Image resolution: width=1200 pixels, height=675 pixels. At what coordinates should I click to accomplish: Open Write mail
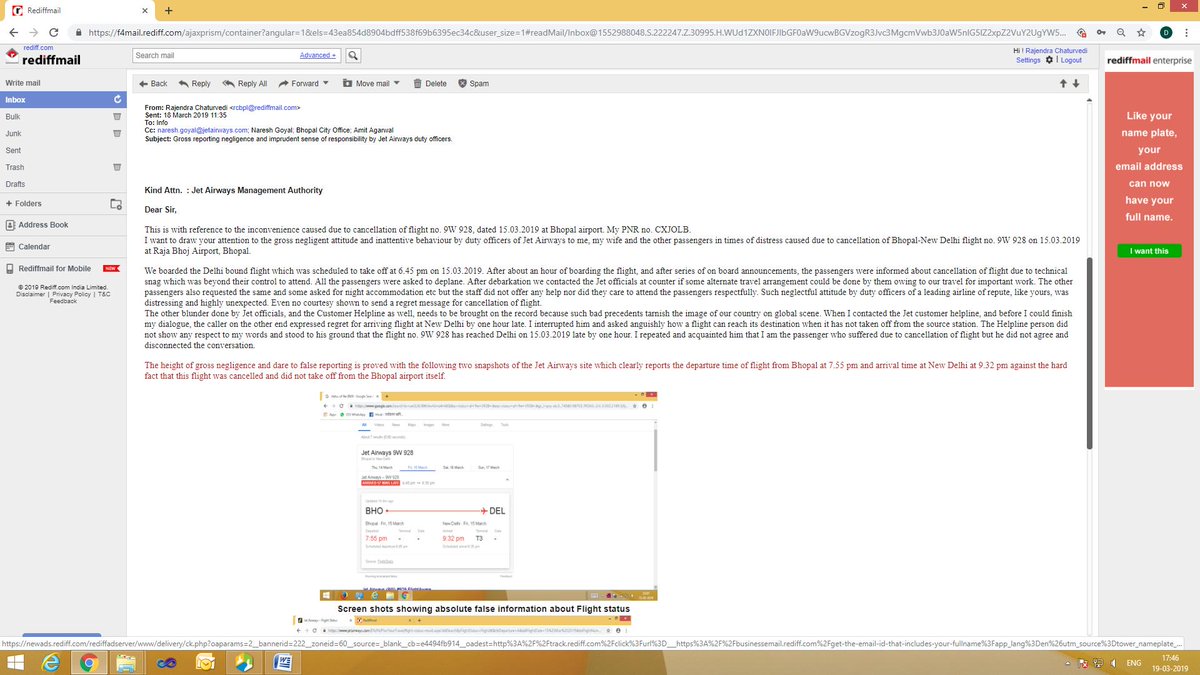(22, 82)
